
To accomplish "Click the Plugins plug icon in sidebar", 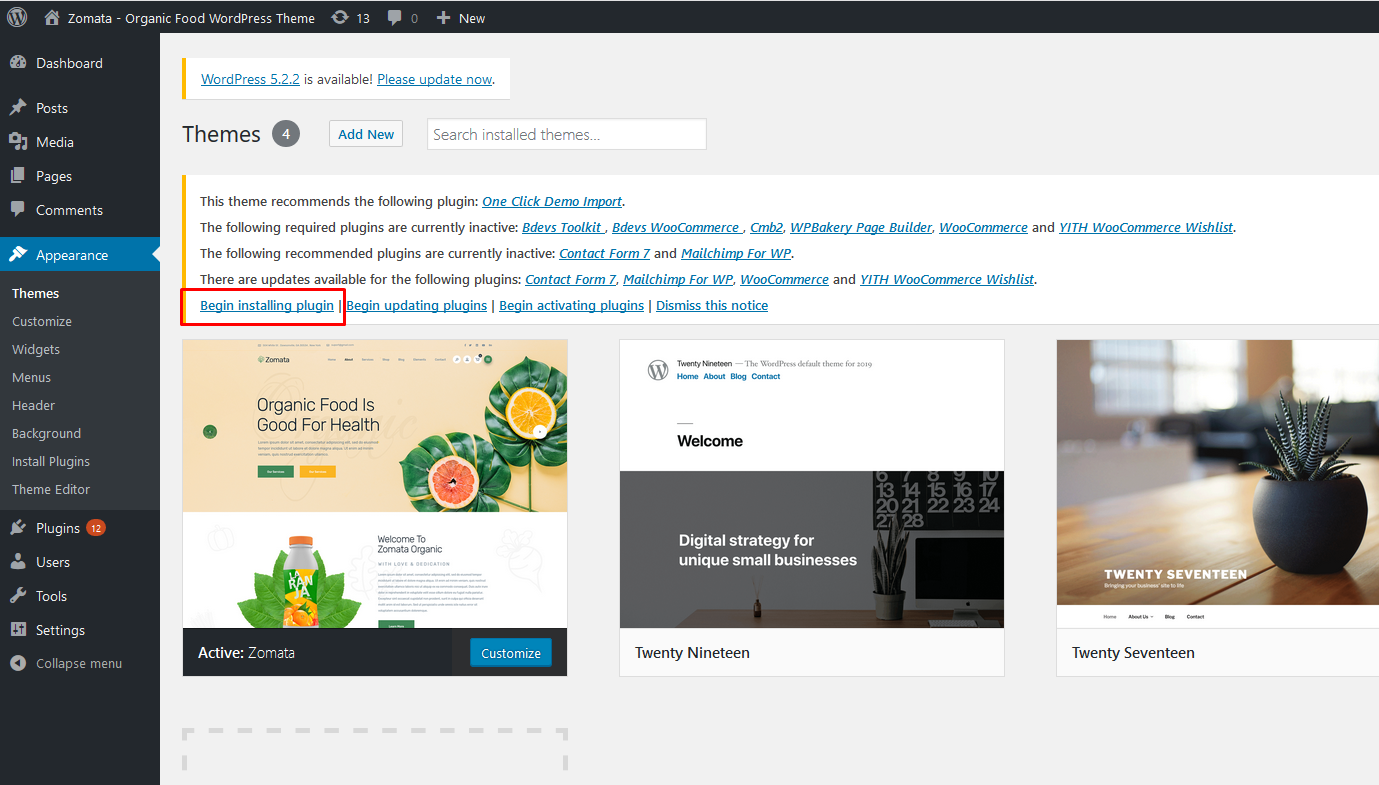I will [x=18, y=528].
